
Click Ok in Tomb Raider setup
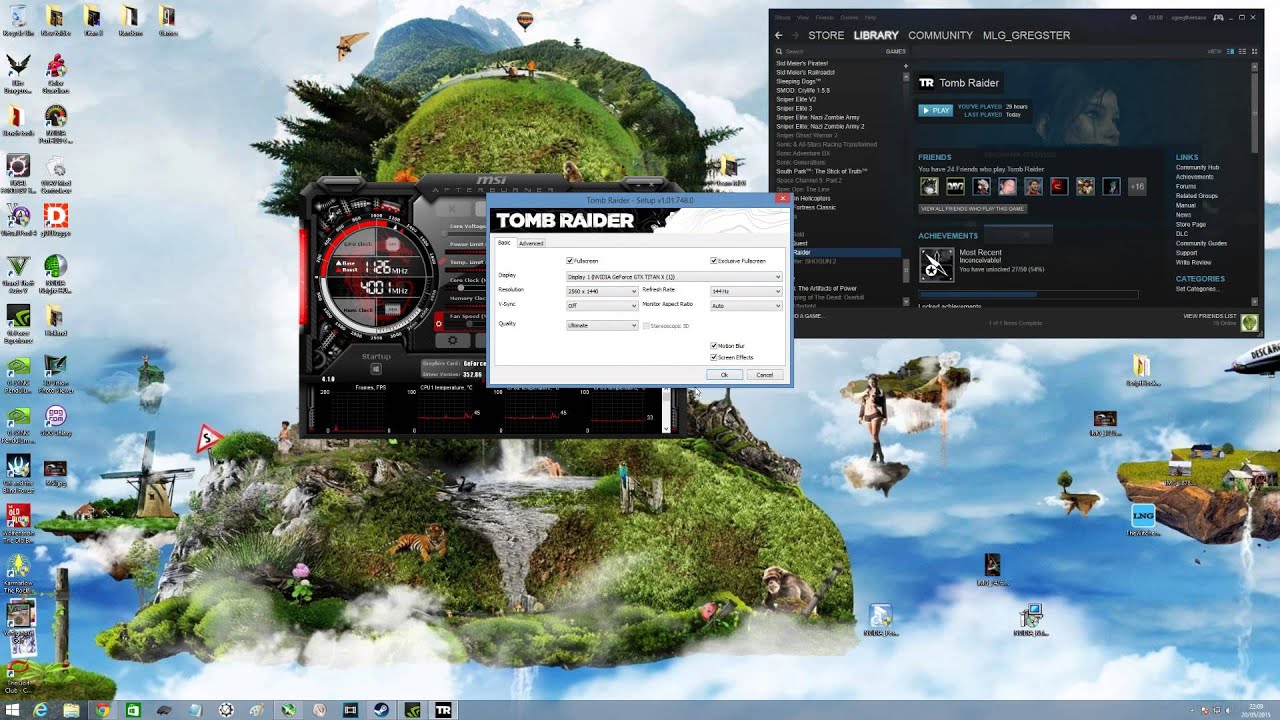tap(724, 375)
